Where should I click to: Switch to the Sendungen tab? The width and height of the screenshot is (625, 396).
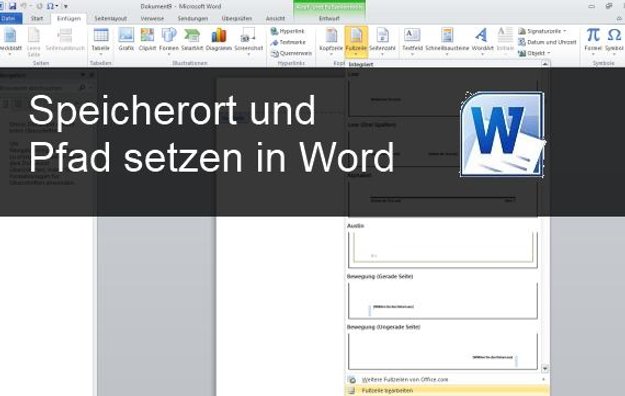coord(193,18)
